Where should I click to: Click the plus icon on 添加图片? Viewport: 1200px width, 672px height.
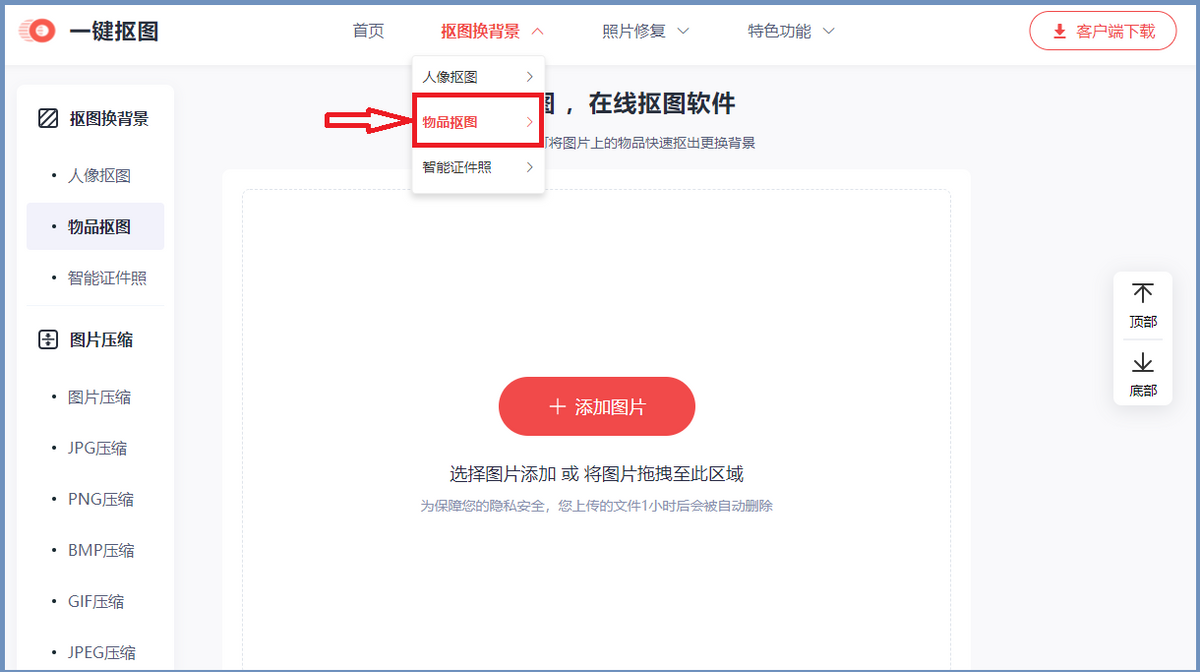tap(557, 407)
